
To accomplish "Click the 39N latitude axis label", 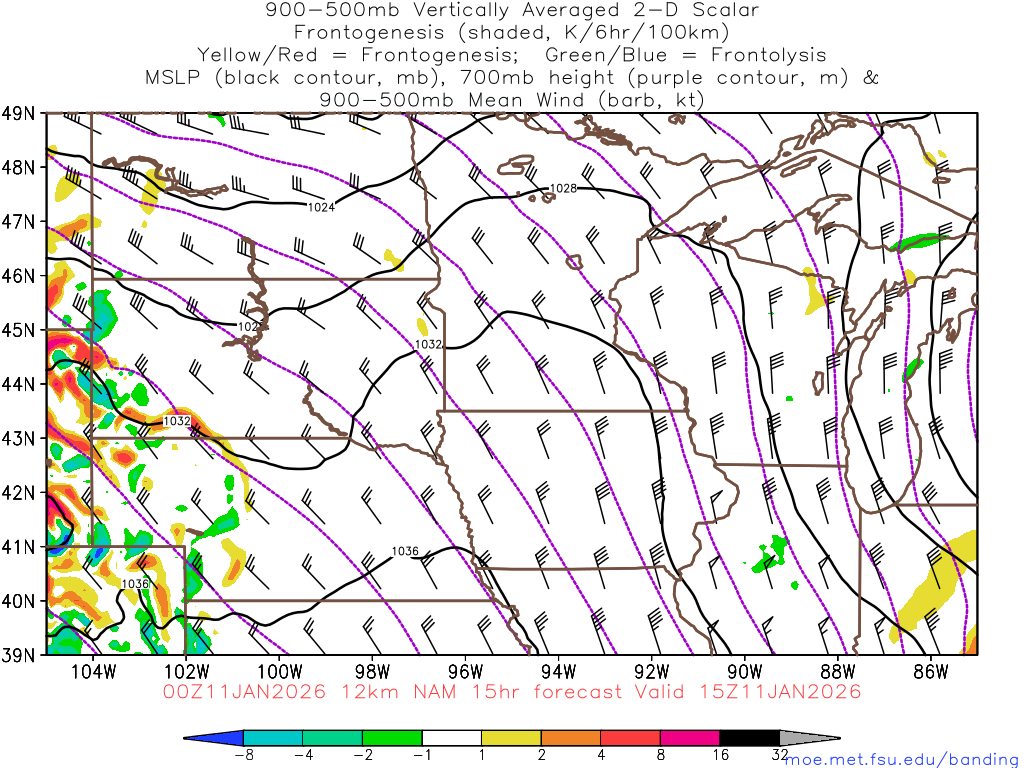I will (x=22, y=655).
